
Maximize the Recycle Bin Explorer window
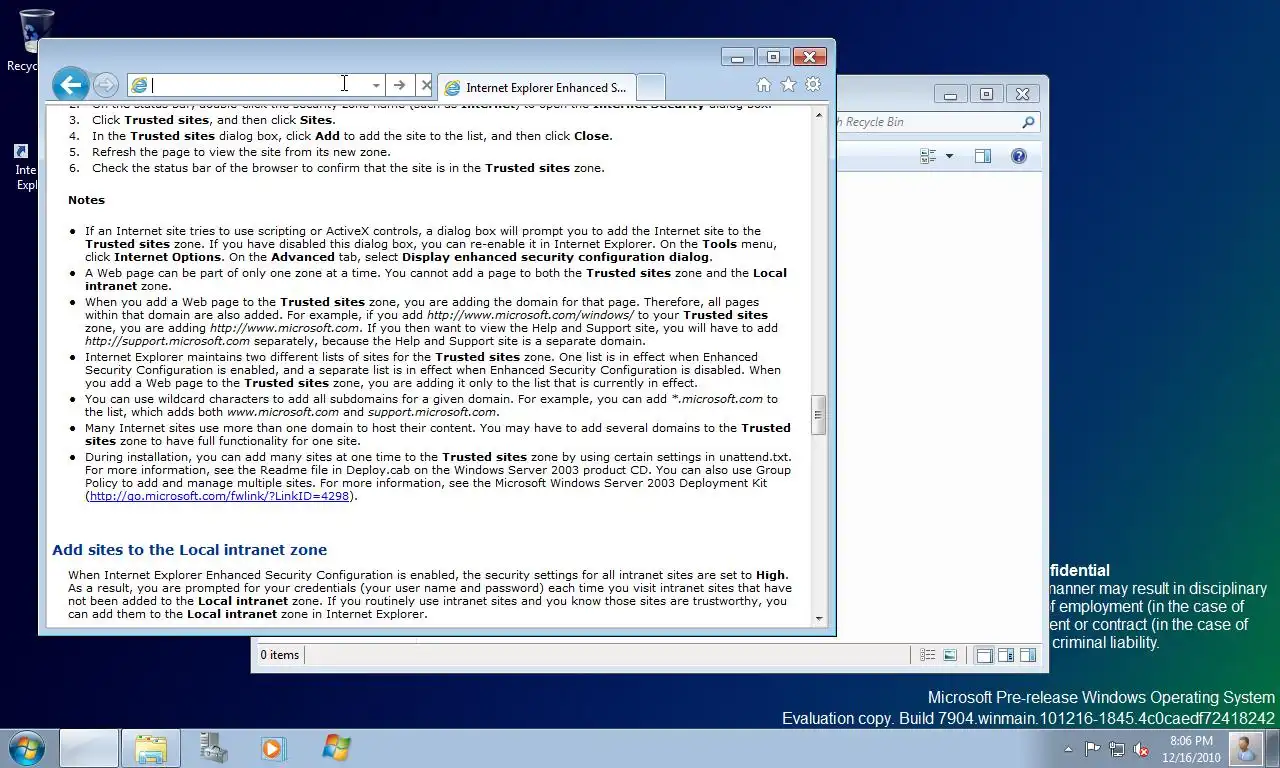click(986, 95)
